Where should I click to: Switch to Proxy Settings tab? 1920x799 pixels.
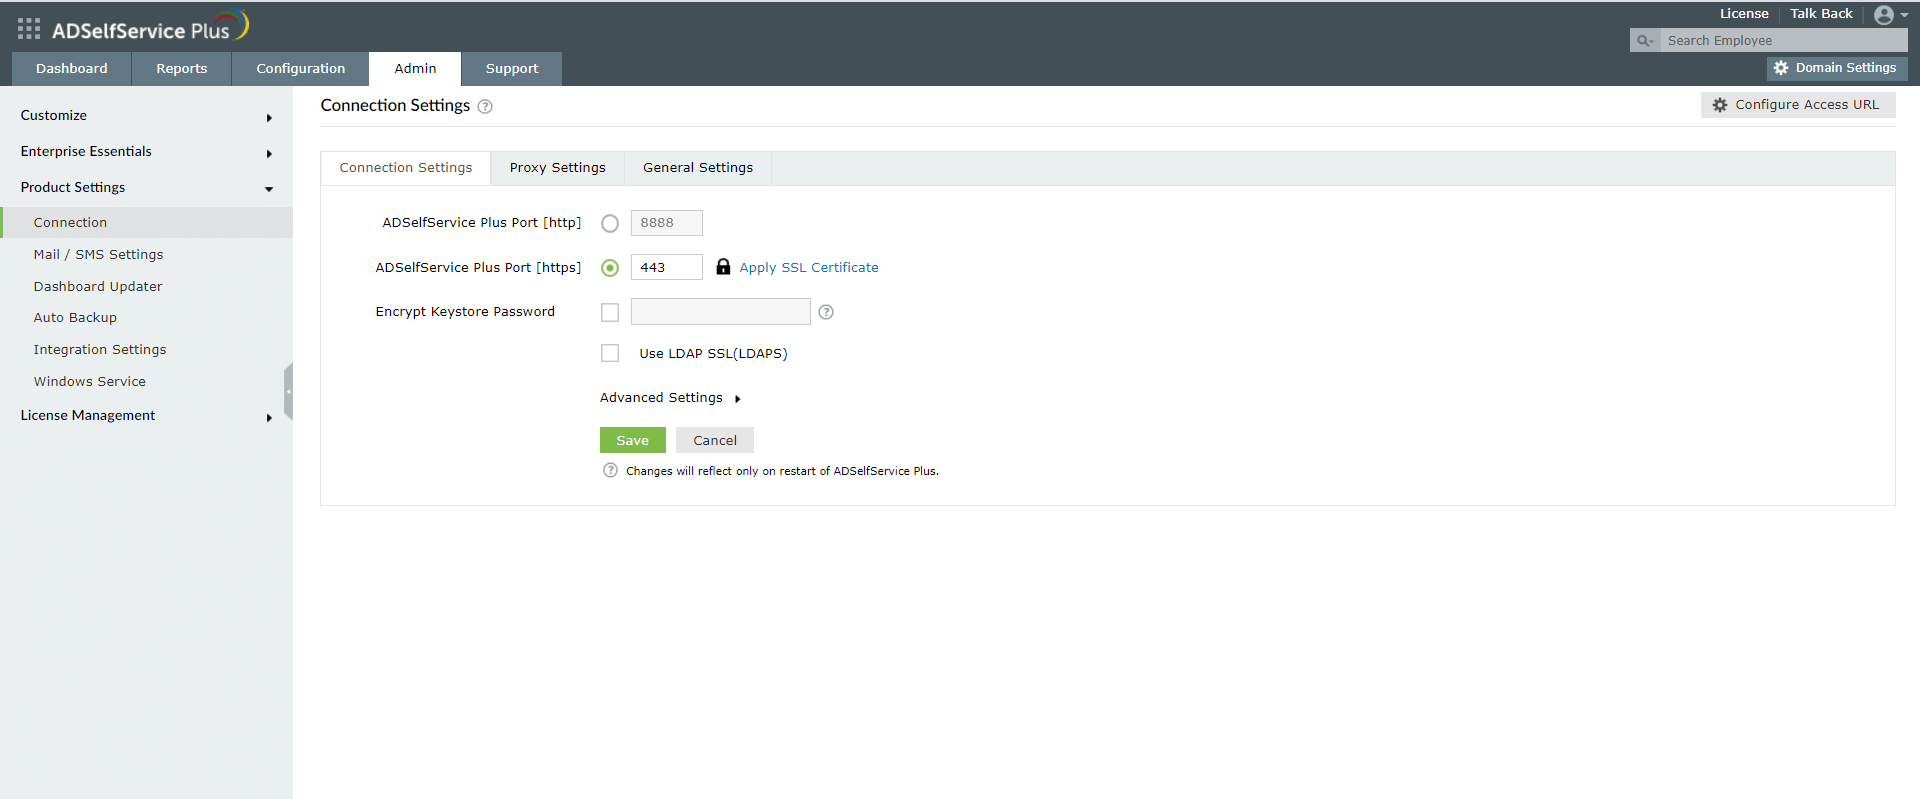[x=558, y=168]
